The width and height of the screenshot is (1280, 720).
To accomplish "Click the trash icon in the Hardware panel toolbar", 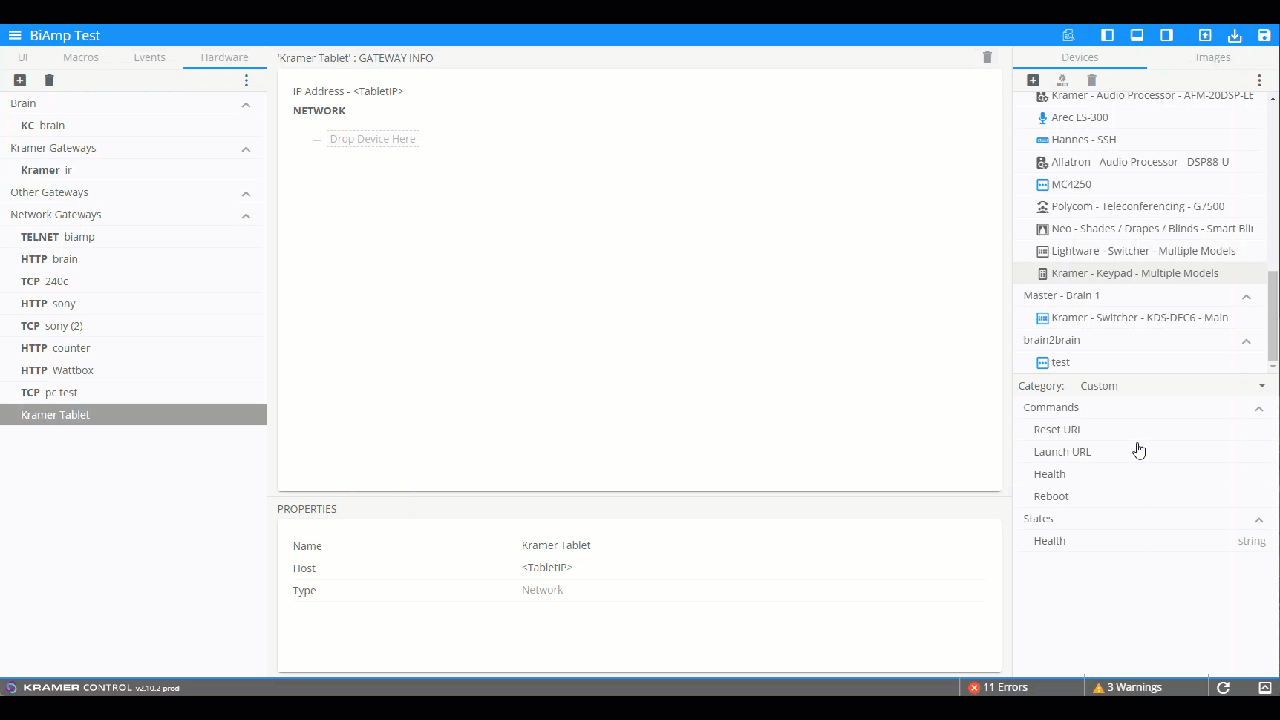I will click(49, 80).
